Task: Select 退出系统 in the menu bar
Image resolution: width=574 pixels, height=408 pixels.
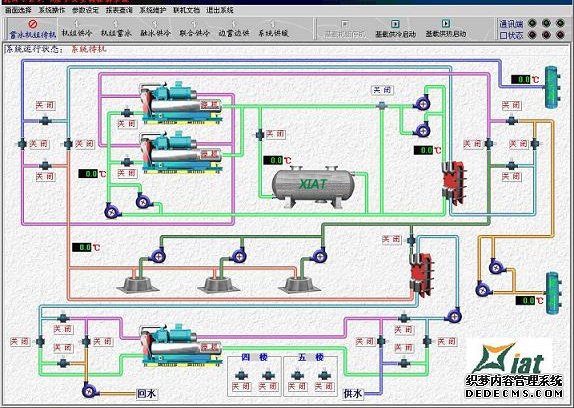Action: point(220,10)
